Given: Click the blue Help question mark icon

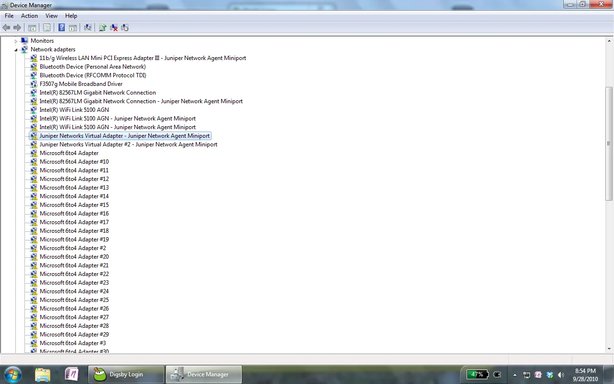Looking at the screenshot, I should point(61,27).
